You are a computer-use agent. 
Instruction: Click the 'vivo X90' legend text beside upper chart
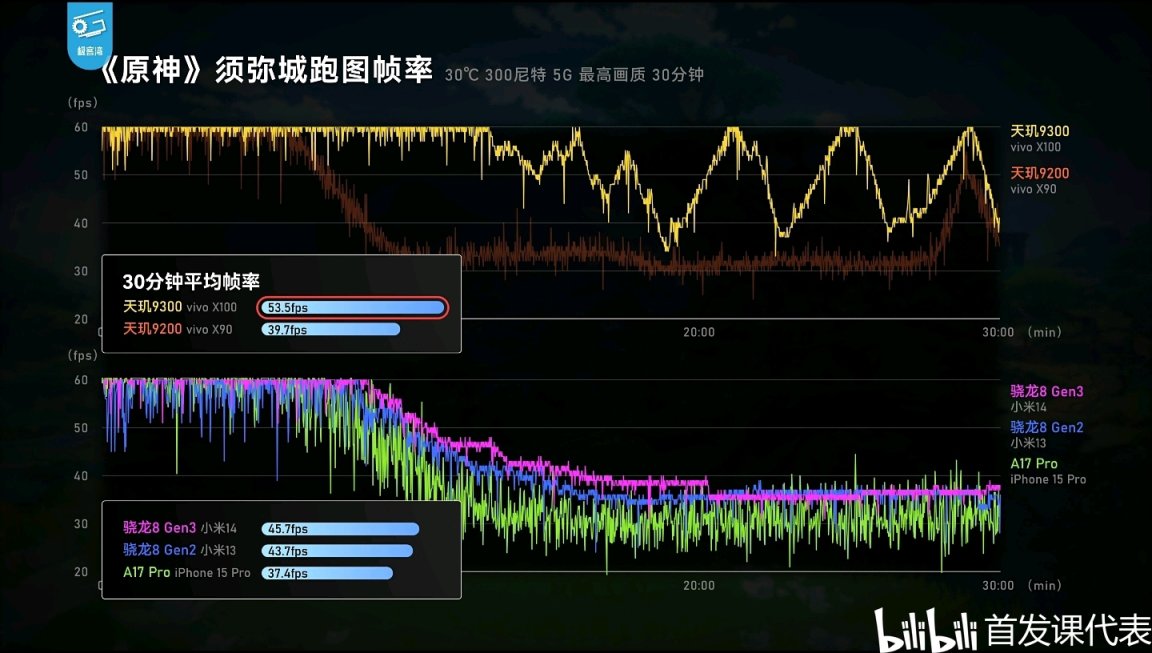[1033, 189]
